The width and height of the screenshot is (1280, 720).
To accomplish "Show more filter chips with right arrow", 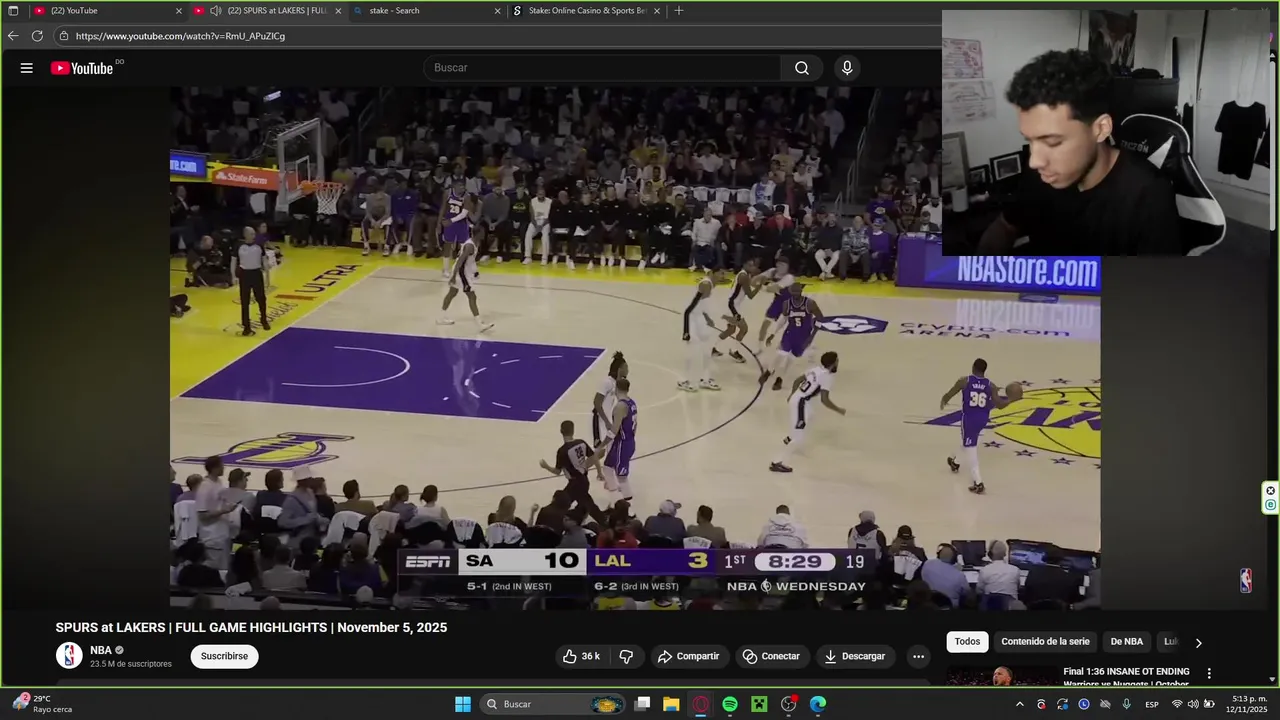I will coord(1198,642).
